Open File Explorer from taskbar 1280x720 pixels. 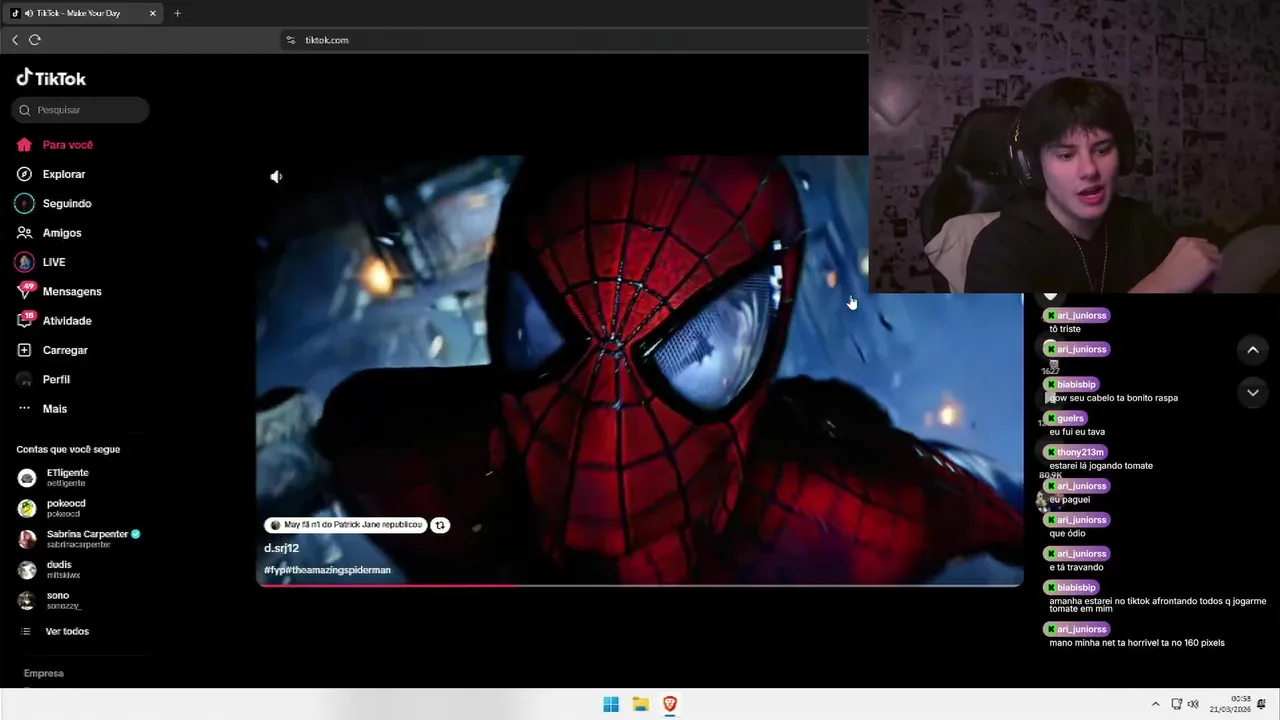click(x=640, y=704)
